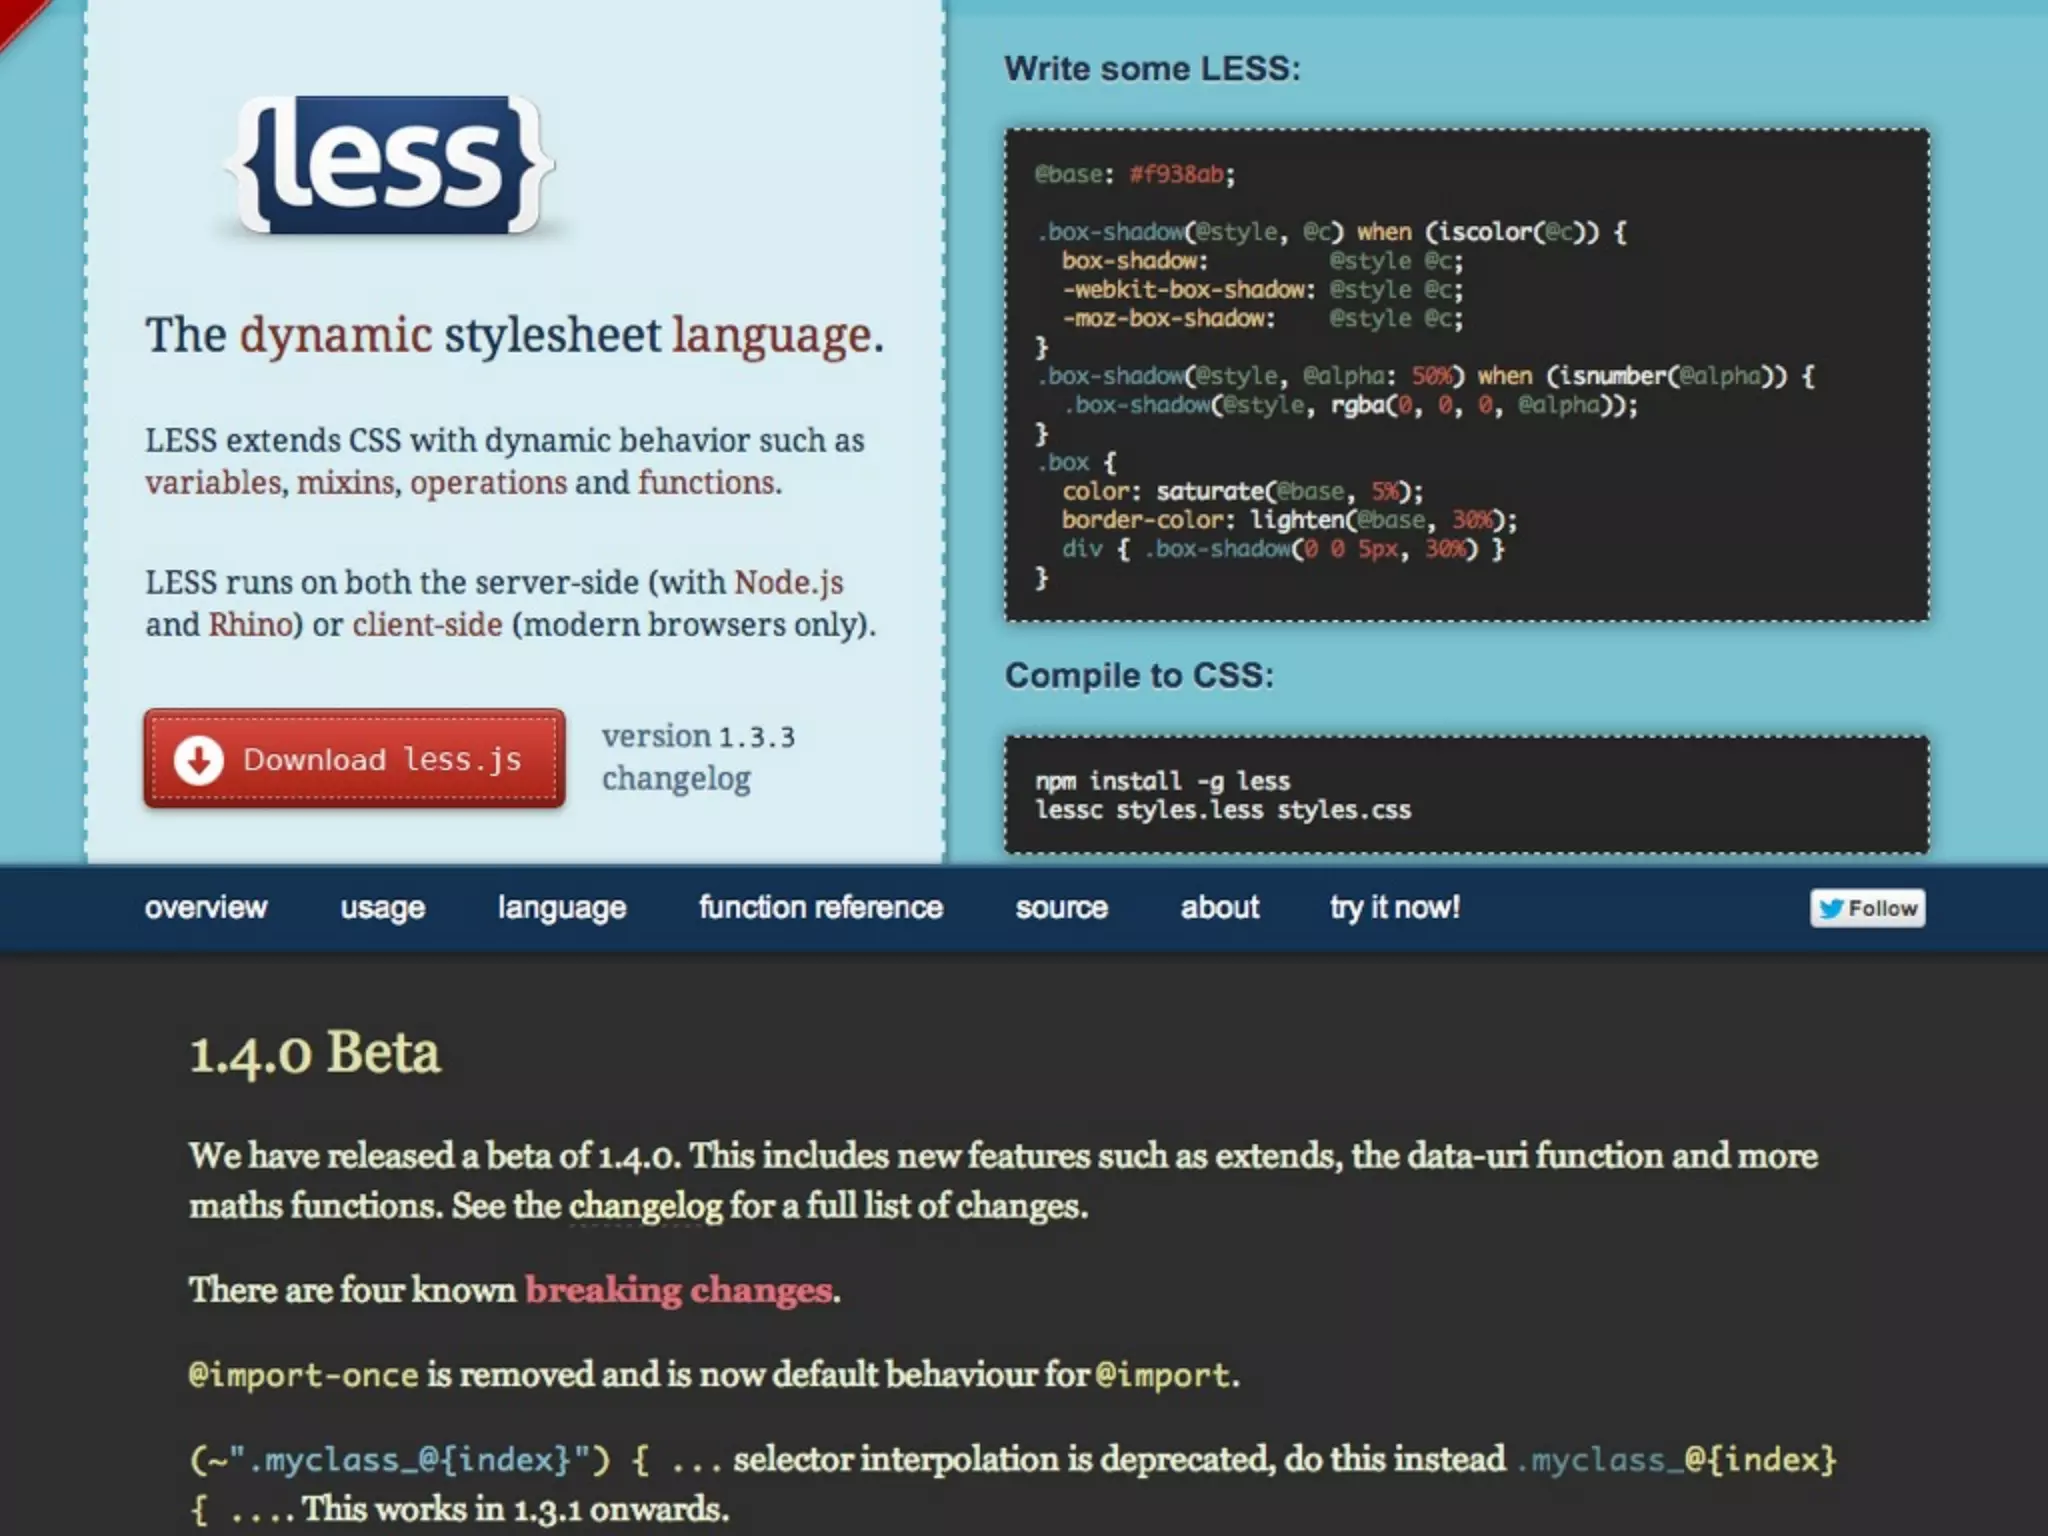Go to the overview nav item

205,908
